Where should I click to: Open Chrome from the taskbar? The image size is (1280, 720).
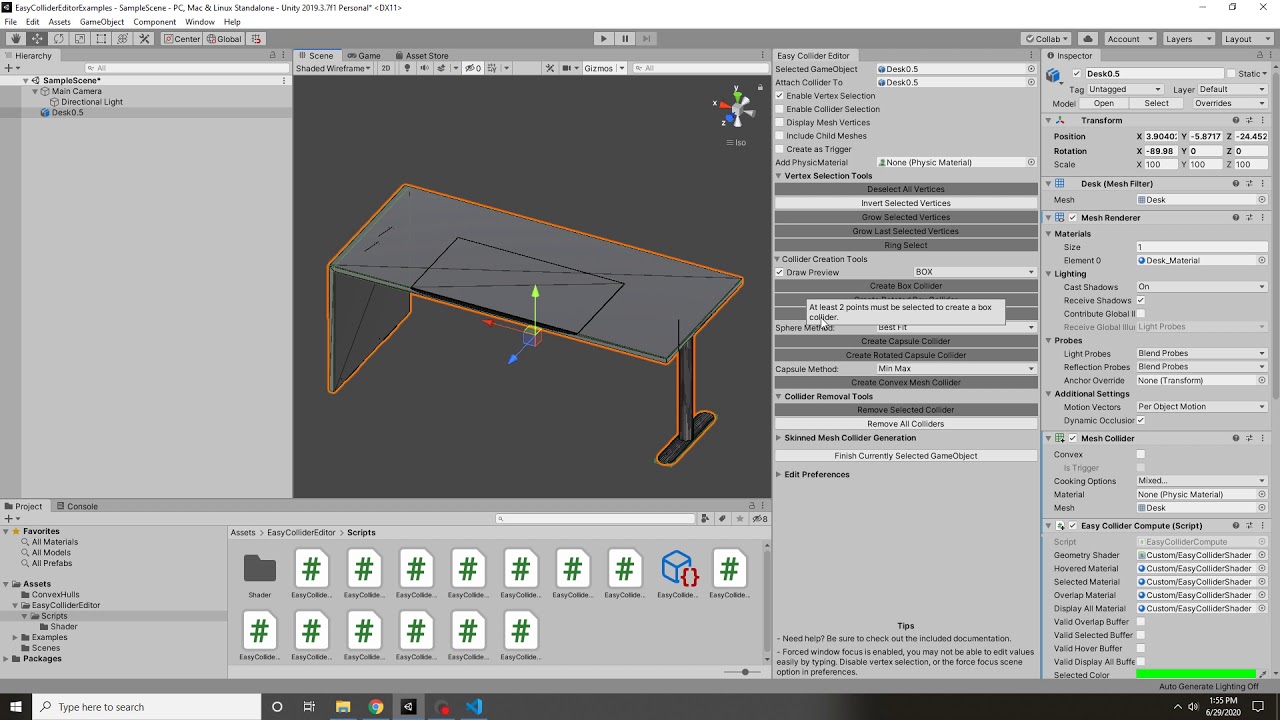click(376, 707)
